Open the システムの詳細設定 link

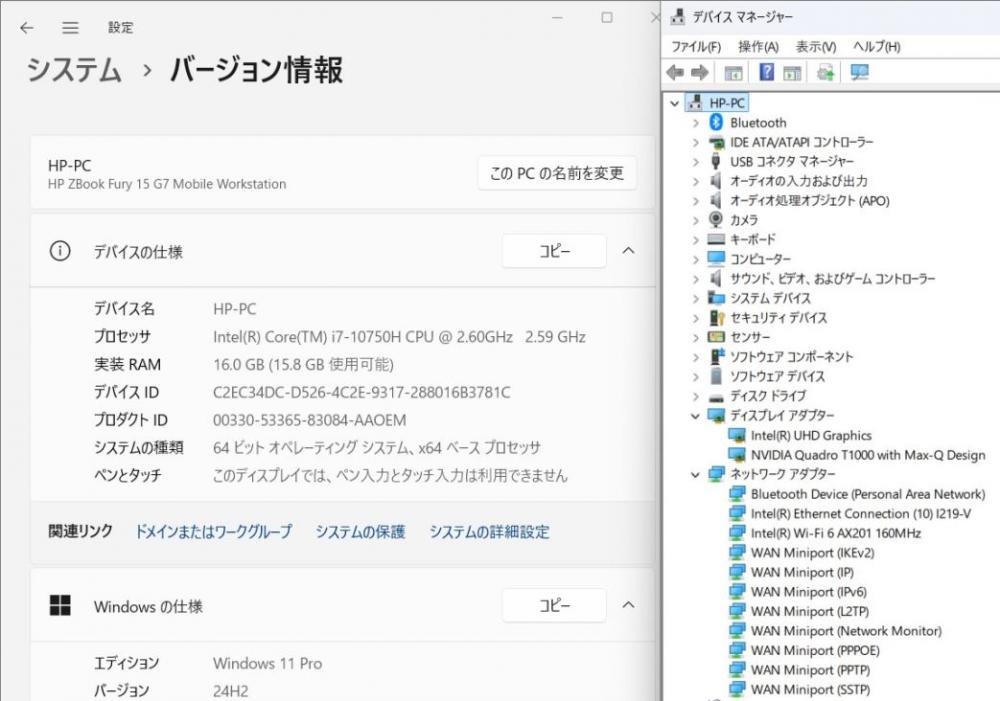click(x=489, y=531)
